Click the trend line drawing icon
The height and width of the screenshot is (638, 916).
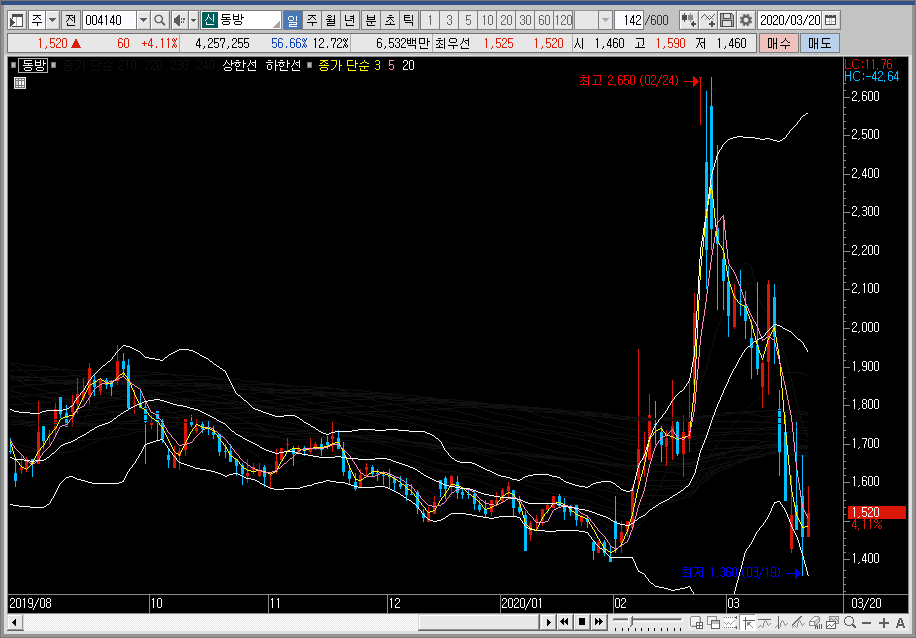tap(765, 622)
